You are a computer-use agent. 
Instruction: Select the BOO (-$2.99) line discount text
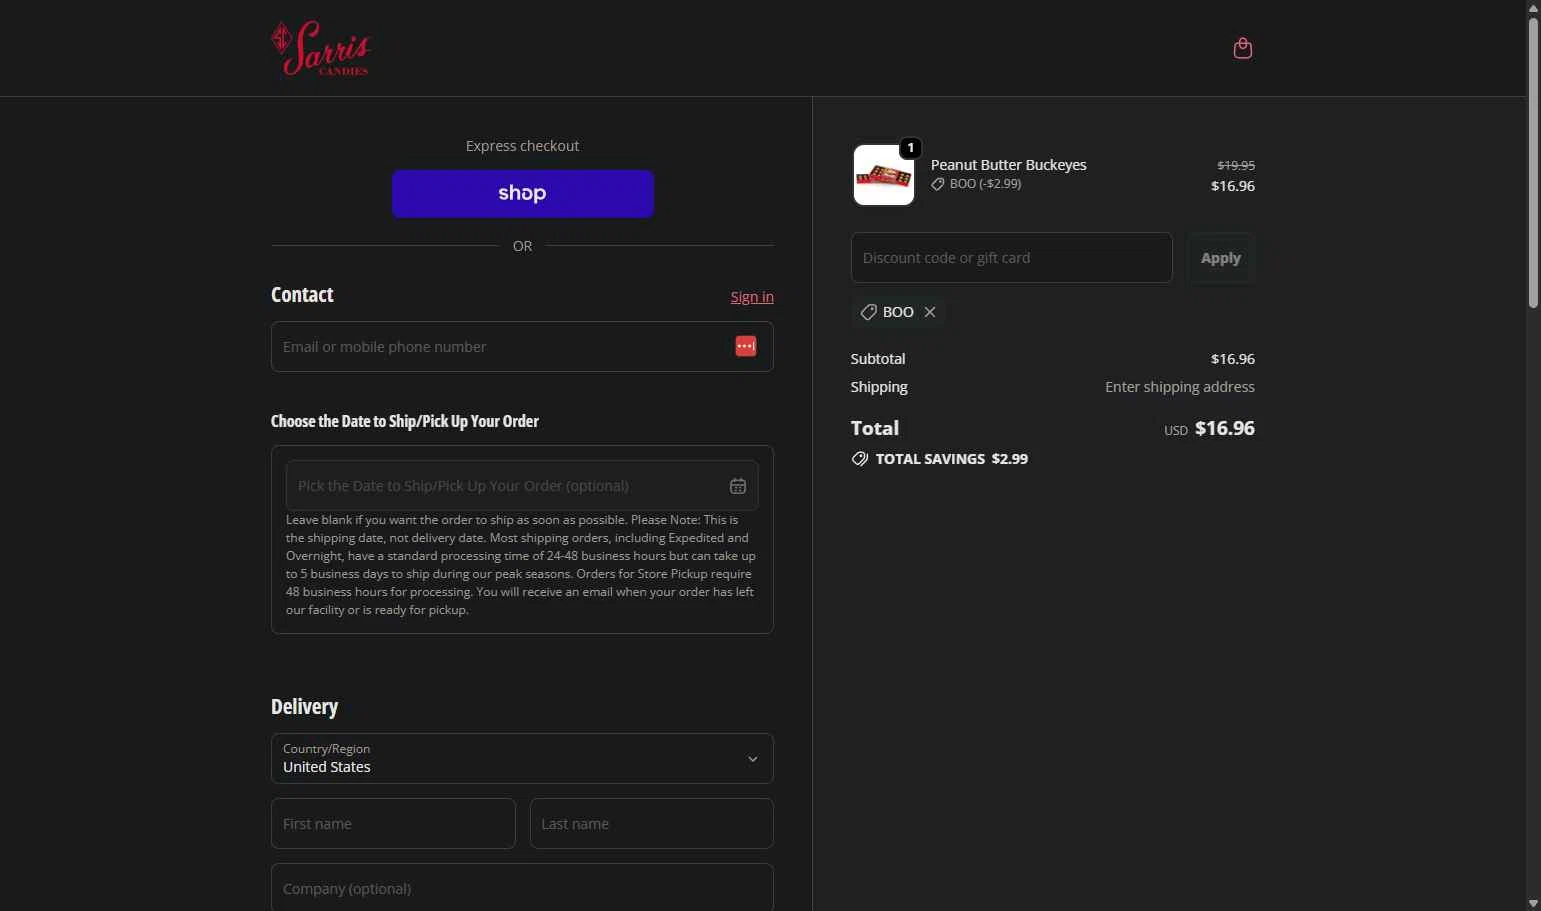pos(985,184)
